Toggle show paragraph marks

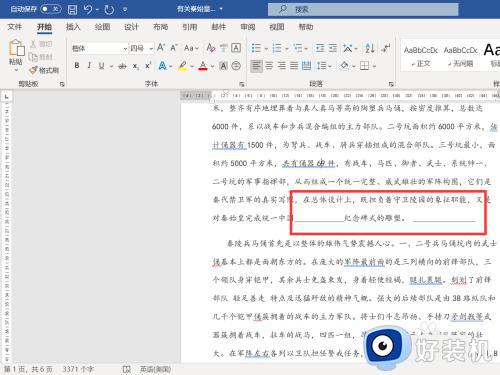[x=386, y=48]
